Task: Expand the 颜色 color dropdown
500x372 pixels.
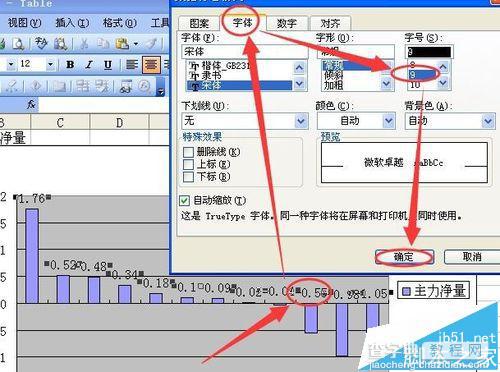Action: pos(388,121)
